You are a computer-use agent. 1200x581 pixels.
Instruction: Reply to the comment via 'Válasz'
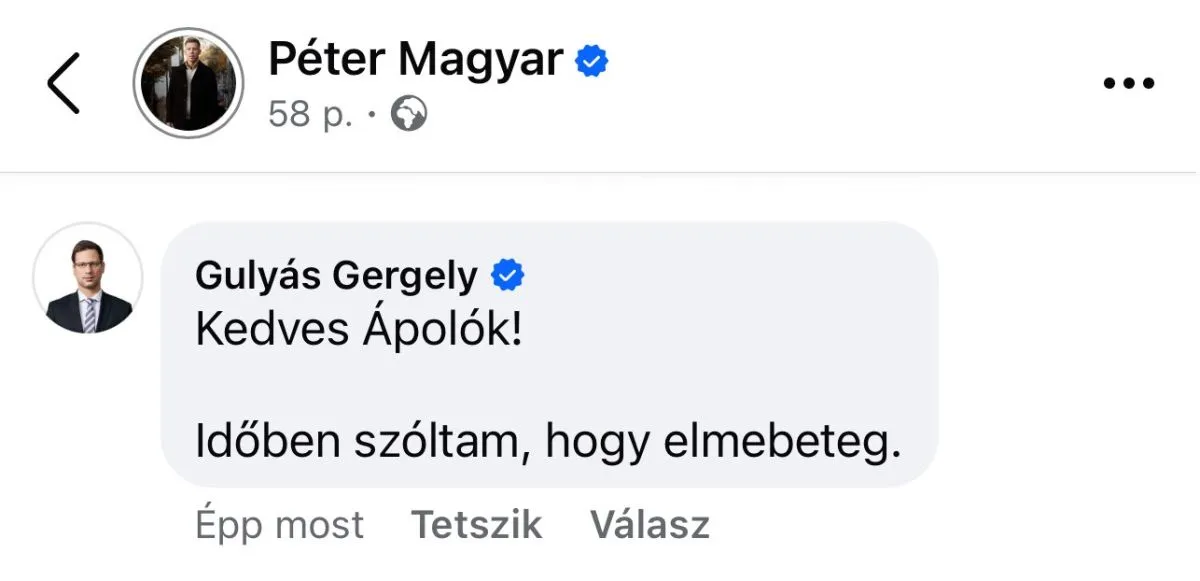click(650, 524)
